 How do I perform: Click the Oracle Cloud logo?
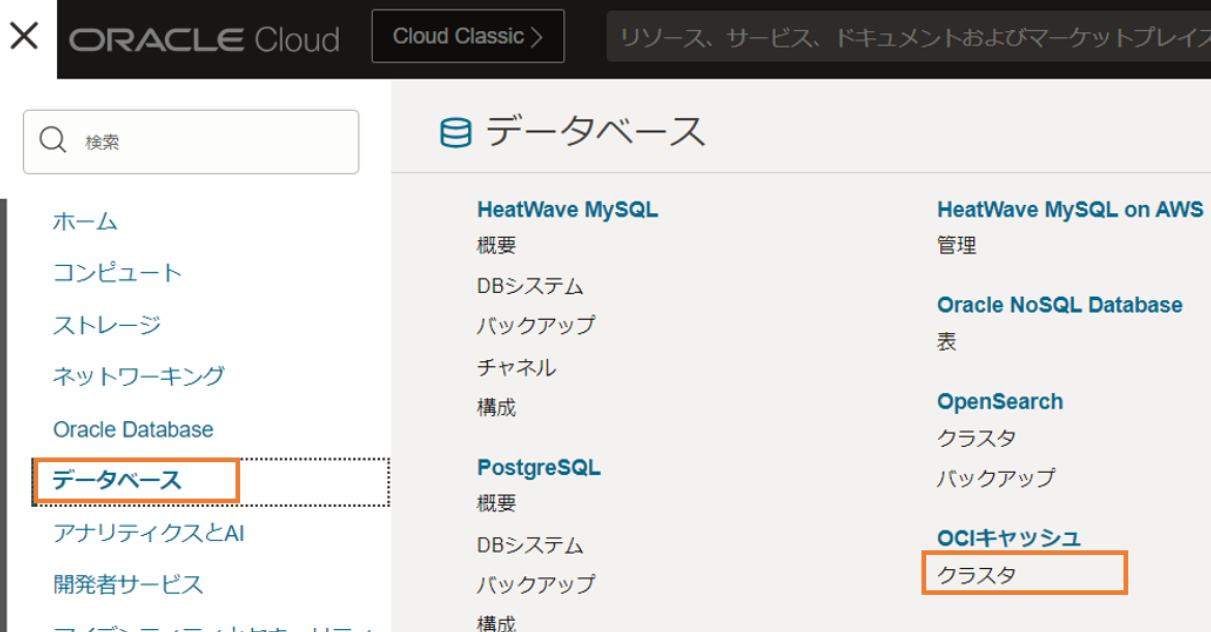pos(204,39)
